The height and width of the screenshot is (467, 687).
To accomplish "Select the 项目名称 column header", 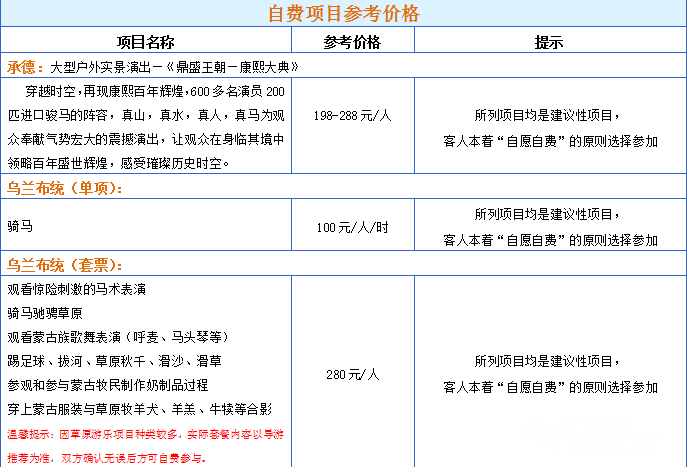I will click(x=145, y=41).
